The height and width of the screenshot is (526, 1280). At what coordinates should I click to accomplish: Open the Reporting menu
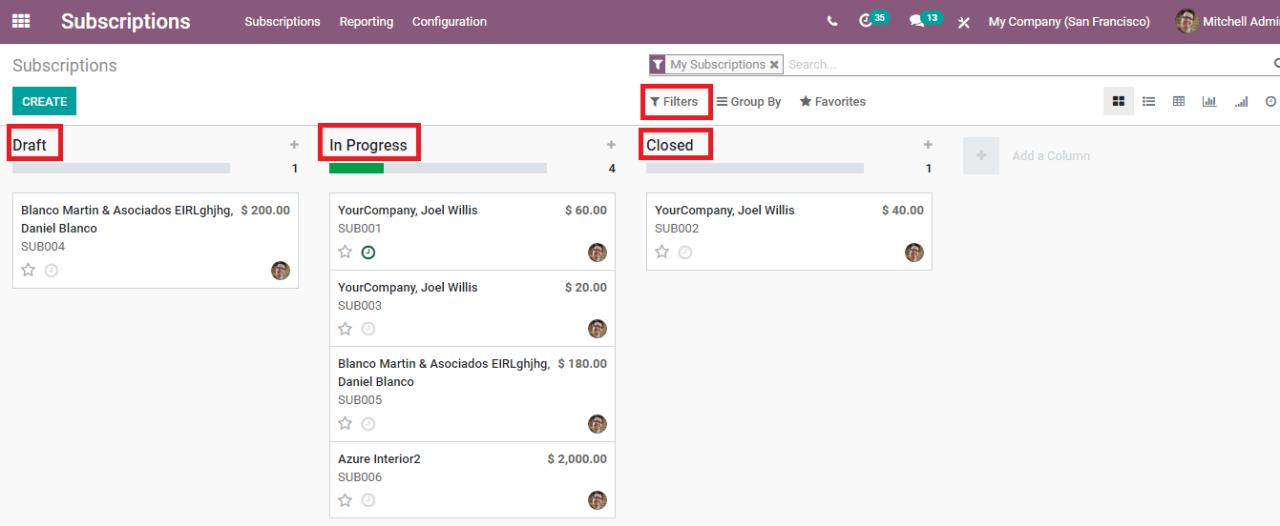tap(366, 22)
